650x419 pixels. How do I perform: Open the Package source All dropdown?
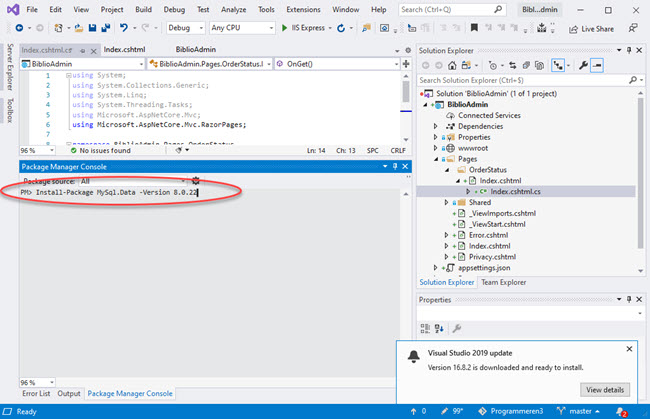(x=133, y=181)
